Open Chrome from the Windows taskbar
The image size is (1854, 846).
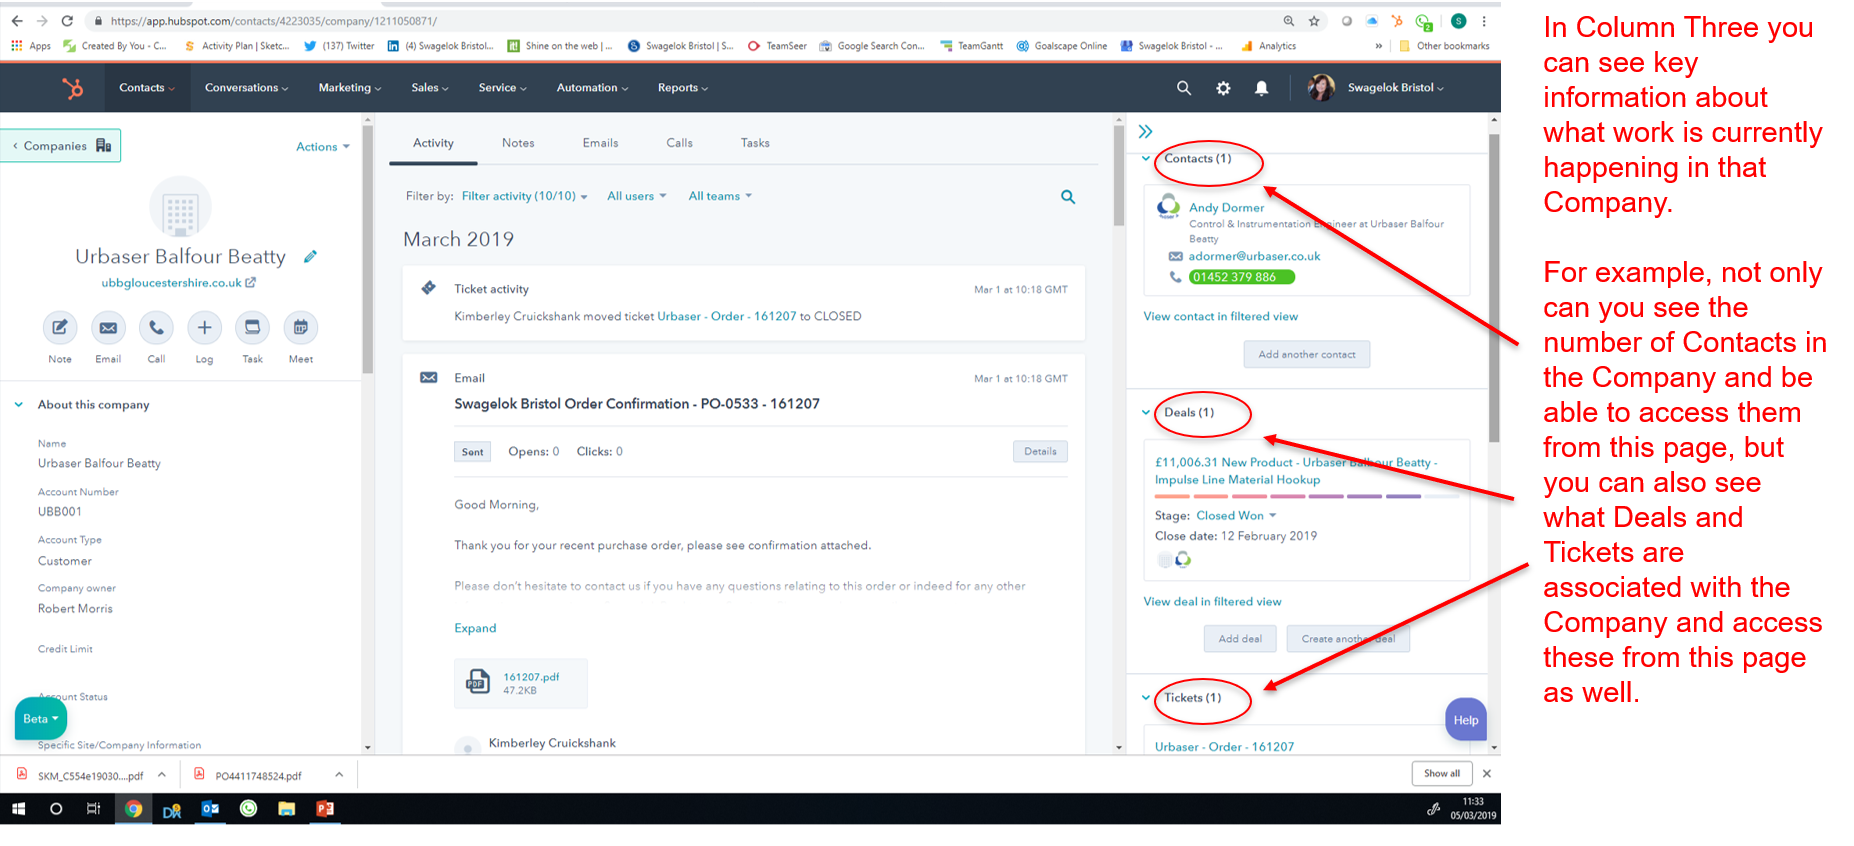(133, 809)
